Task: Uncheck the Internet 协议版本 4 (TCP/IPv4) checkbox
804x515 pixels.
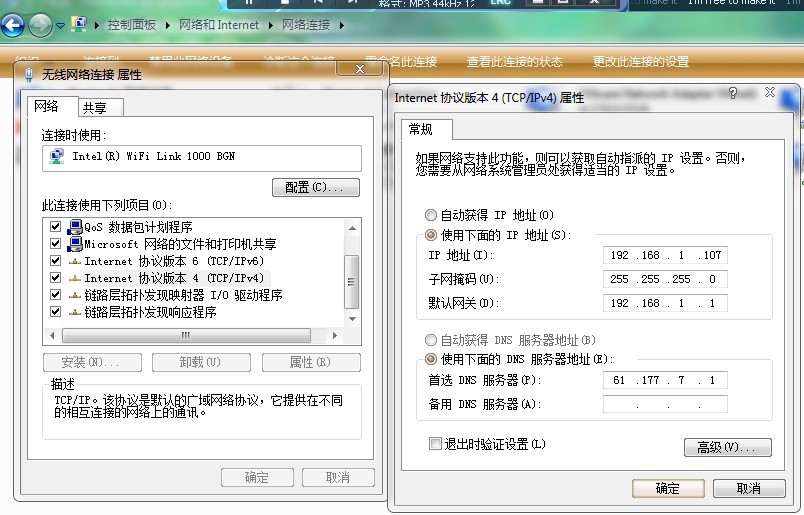Action: pos(56,278)
